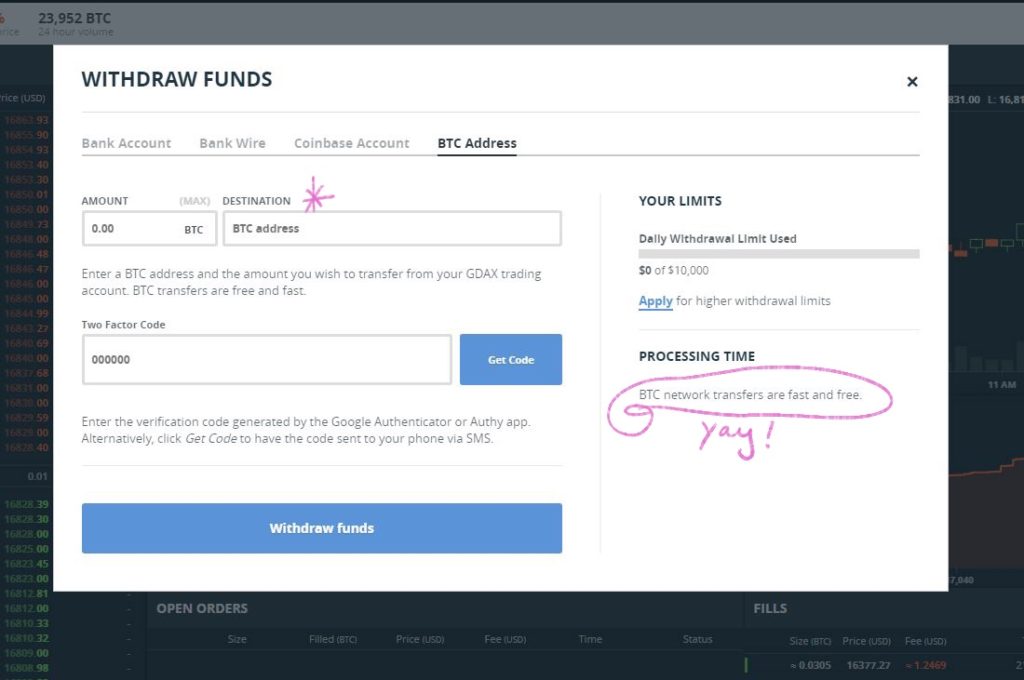Viewport: 1024px width, 680px height.
Task: Close the Withdraw Funds dialog
Action: [x=911, y=82]
